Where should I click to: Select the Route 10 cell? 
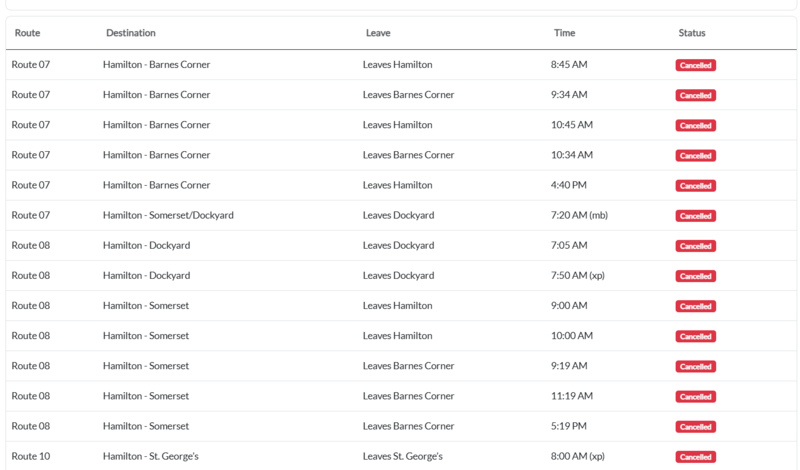click(x=31, y=456)
